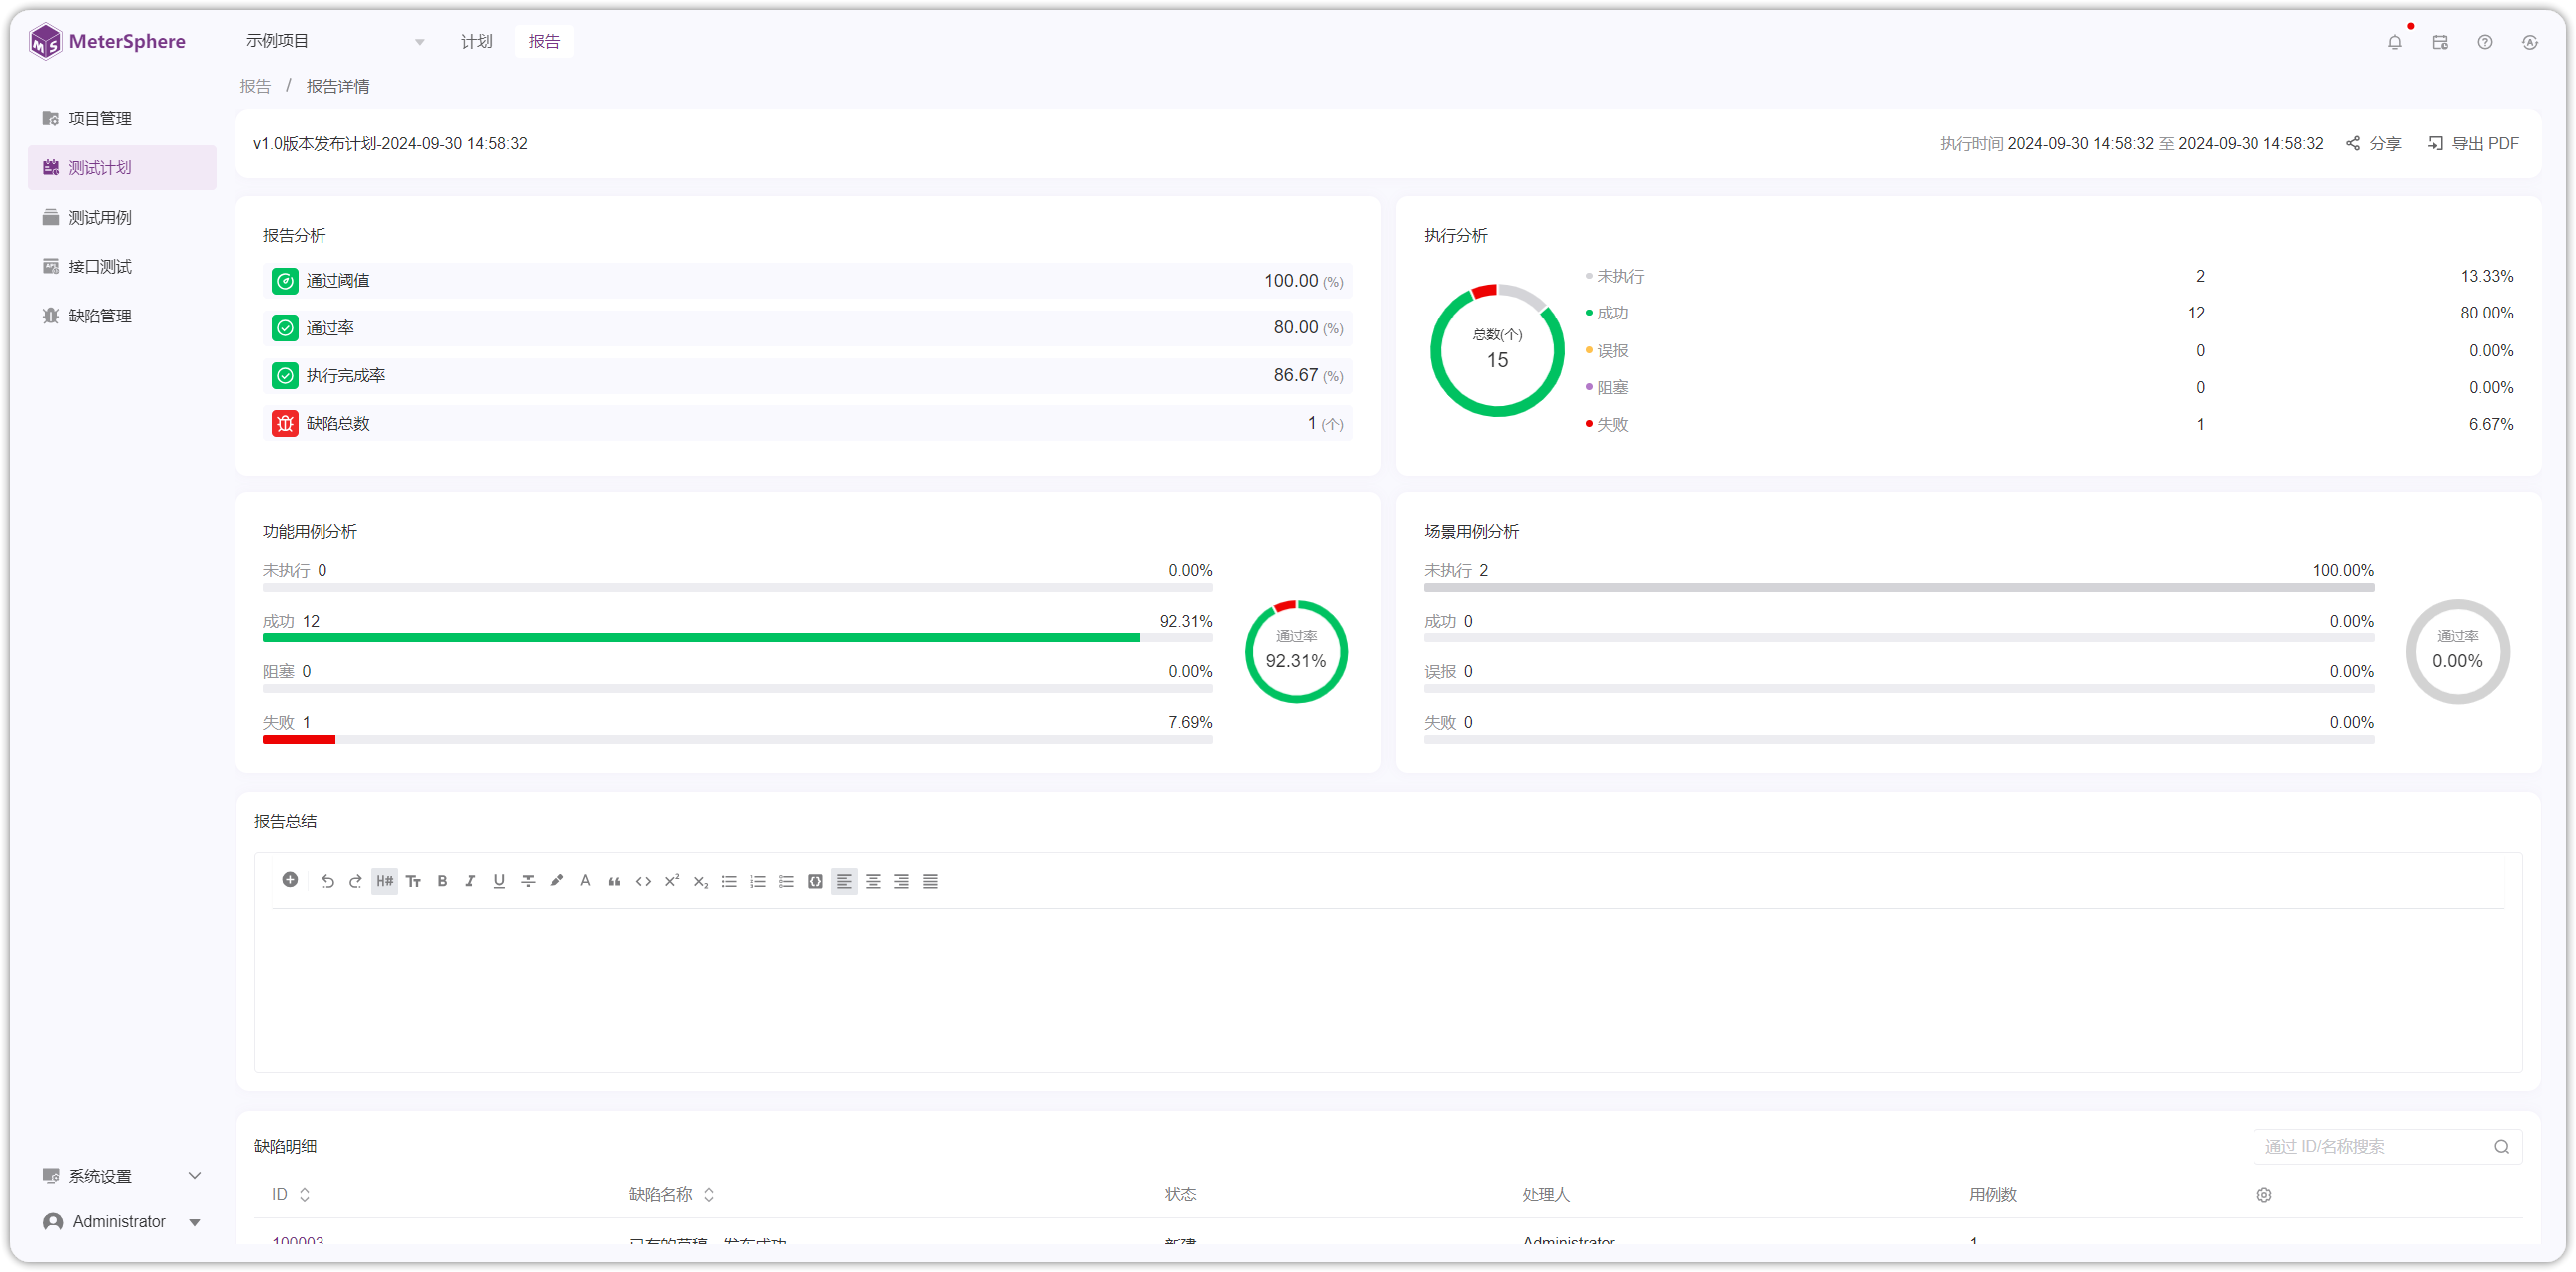Insert a numbered list
Viewport: 2576px width, 1272px height.
(x=758, y=881)
